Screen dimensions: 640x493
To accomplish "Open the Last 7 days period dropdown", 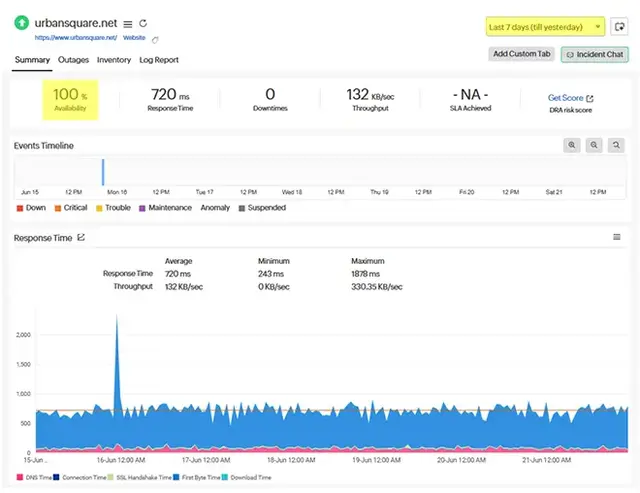I will click(x=545, y=27).
